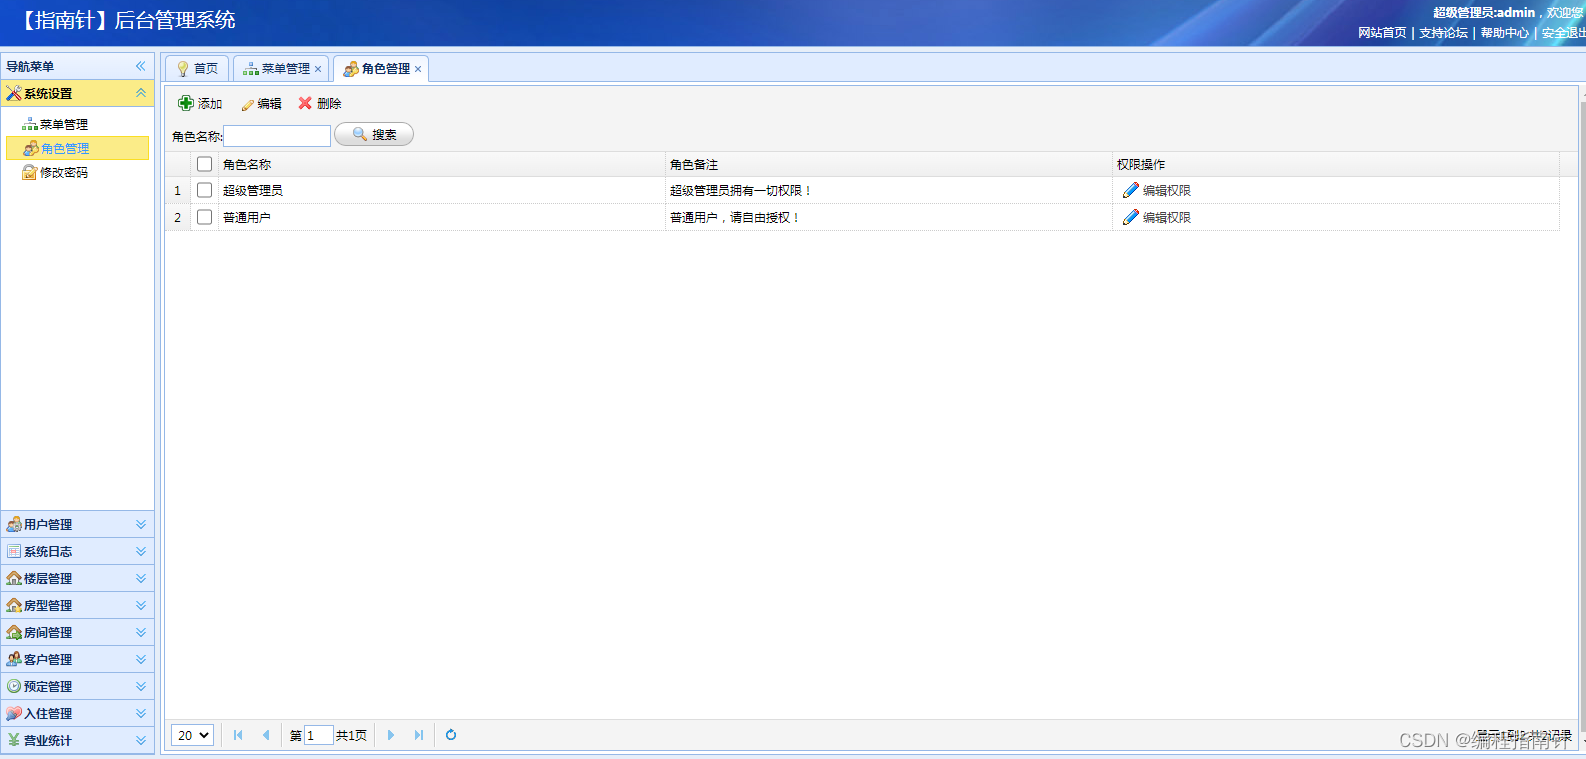Open the page size dropdown showing 20
This screenshot has height=759, width=1586.
click(x=192, y=735)
